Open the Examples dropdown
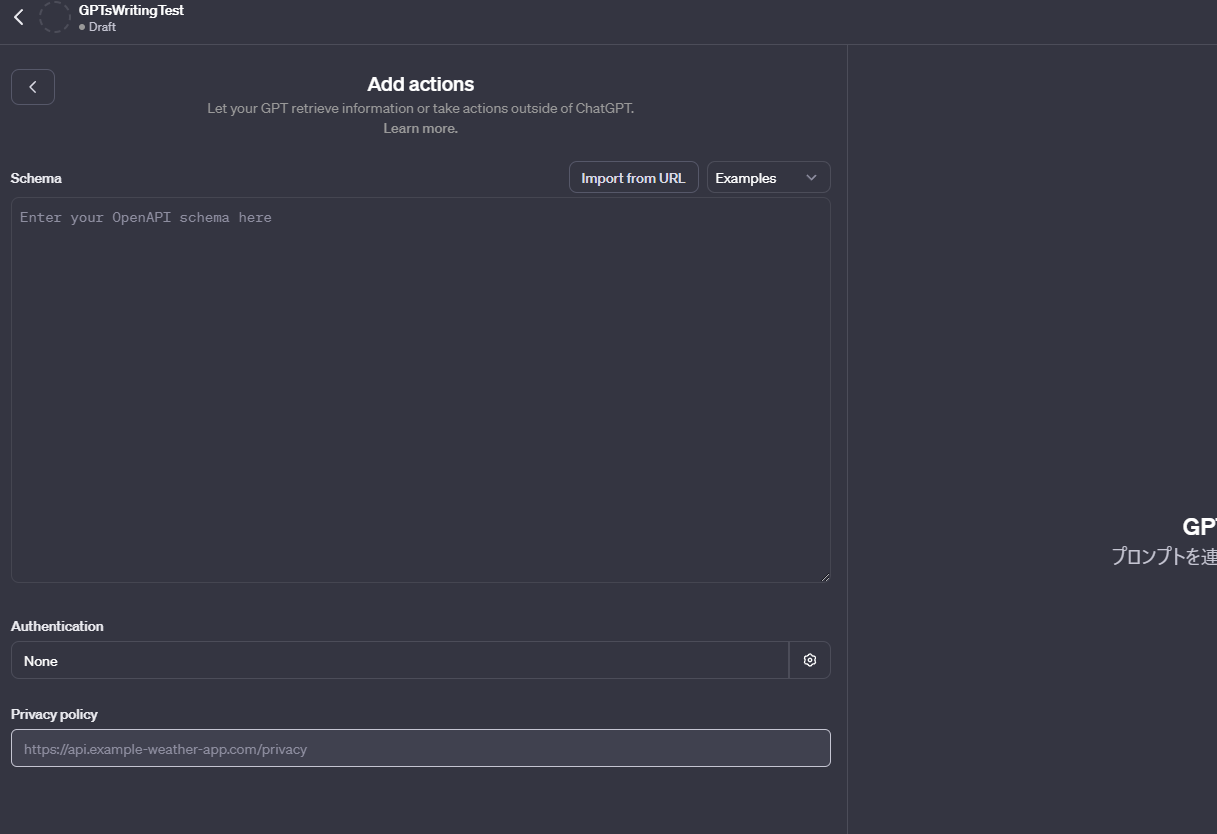The width and height of the screenshot is (1217, 834). pos(767,178)
